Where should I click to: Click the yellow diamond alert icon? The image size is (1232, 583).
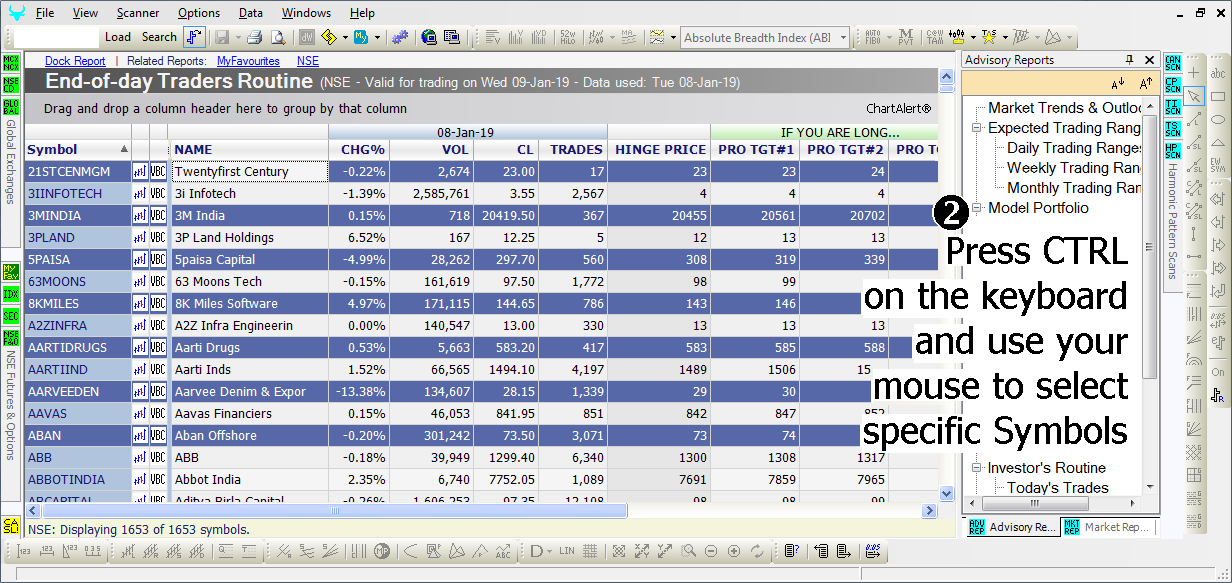coord(328,37)
